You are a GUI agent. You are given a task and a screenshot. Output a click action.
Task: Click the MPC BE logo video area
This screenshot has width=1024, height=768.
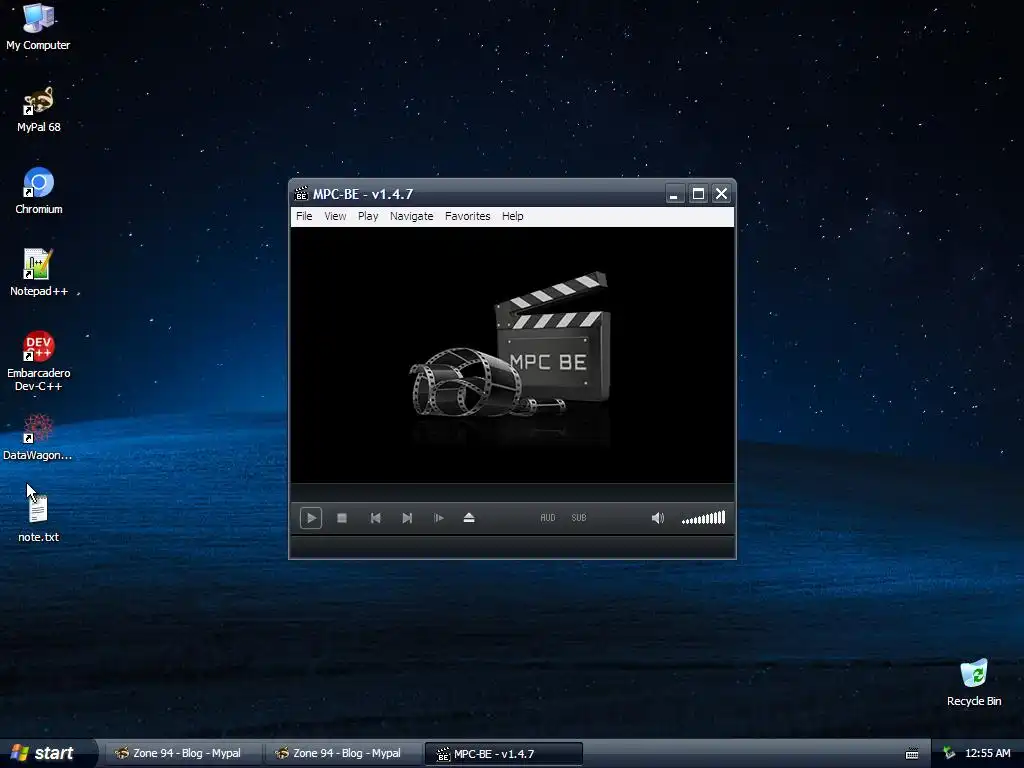512,355
